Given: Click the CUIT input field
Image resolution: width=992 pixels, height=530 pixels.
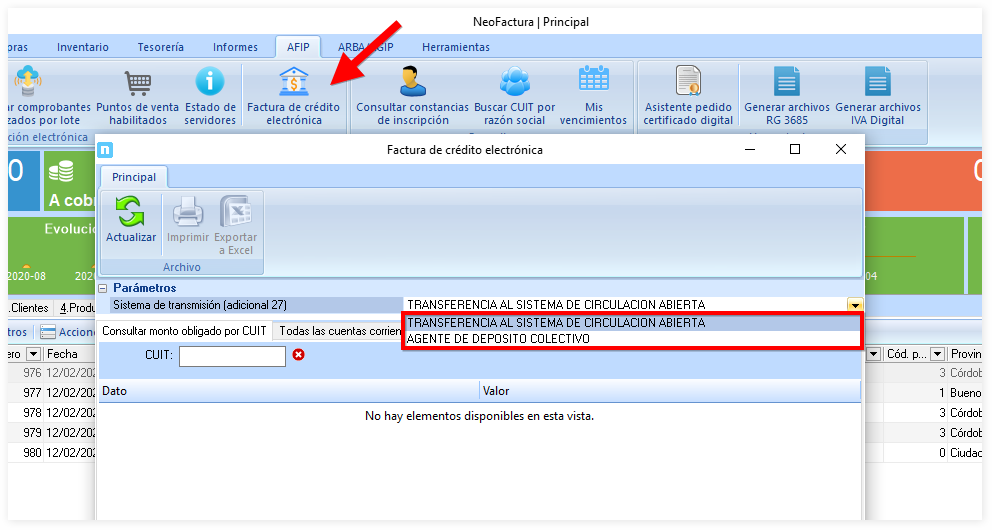Looking at the screenshot, I should [x=232, y=356].
